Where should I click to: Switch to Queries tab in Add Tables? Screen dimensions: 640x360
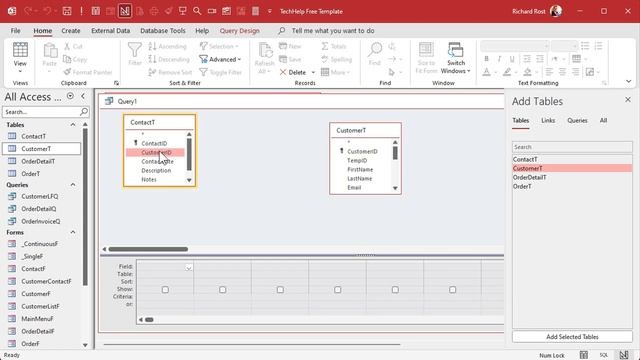tap(577, 120)
